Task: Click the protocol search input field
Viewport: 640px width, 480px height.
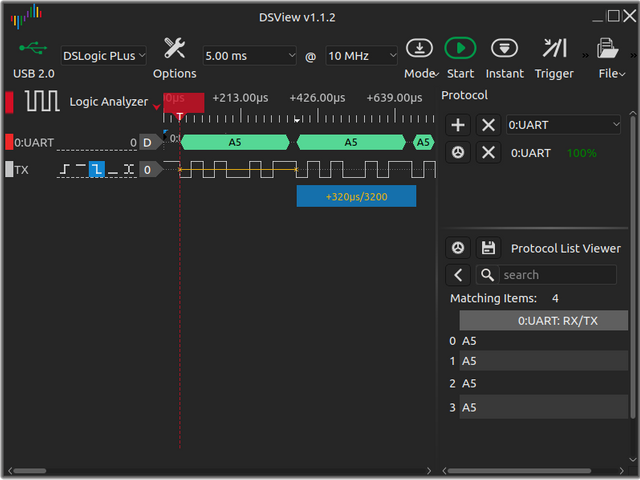Action: click(x=560, y=275)
